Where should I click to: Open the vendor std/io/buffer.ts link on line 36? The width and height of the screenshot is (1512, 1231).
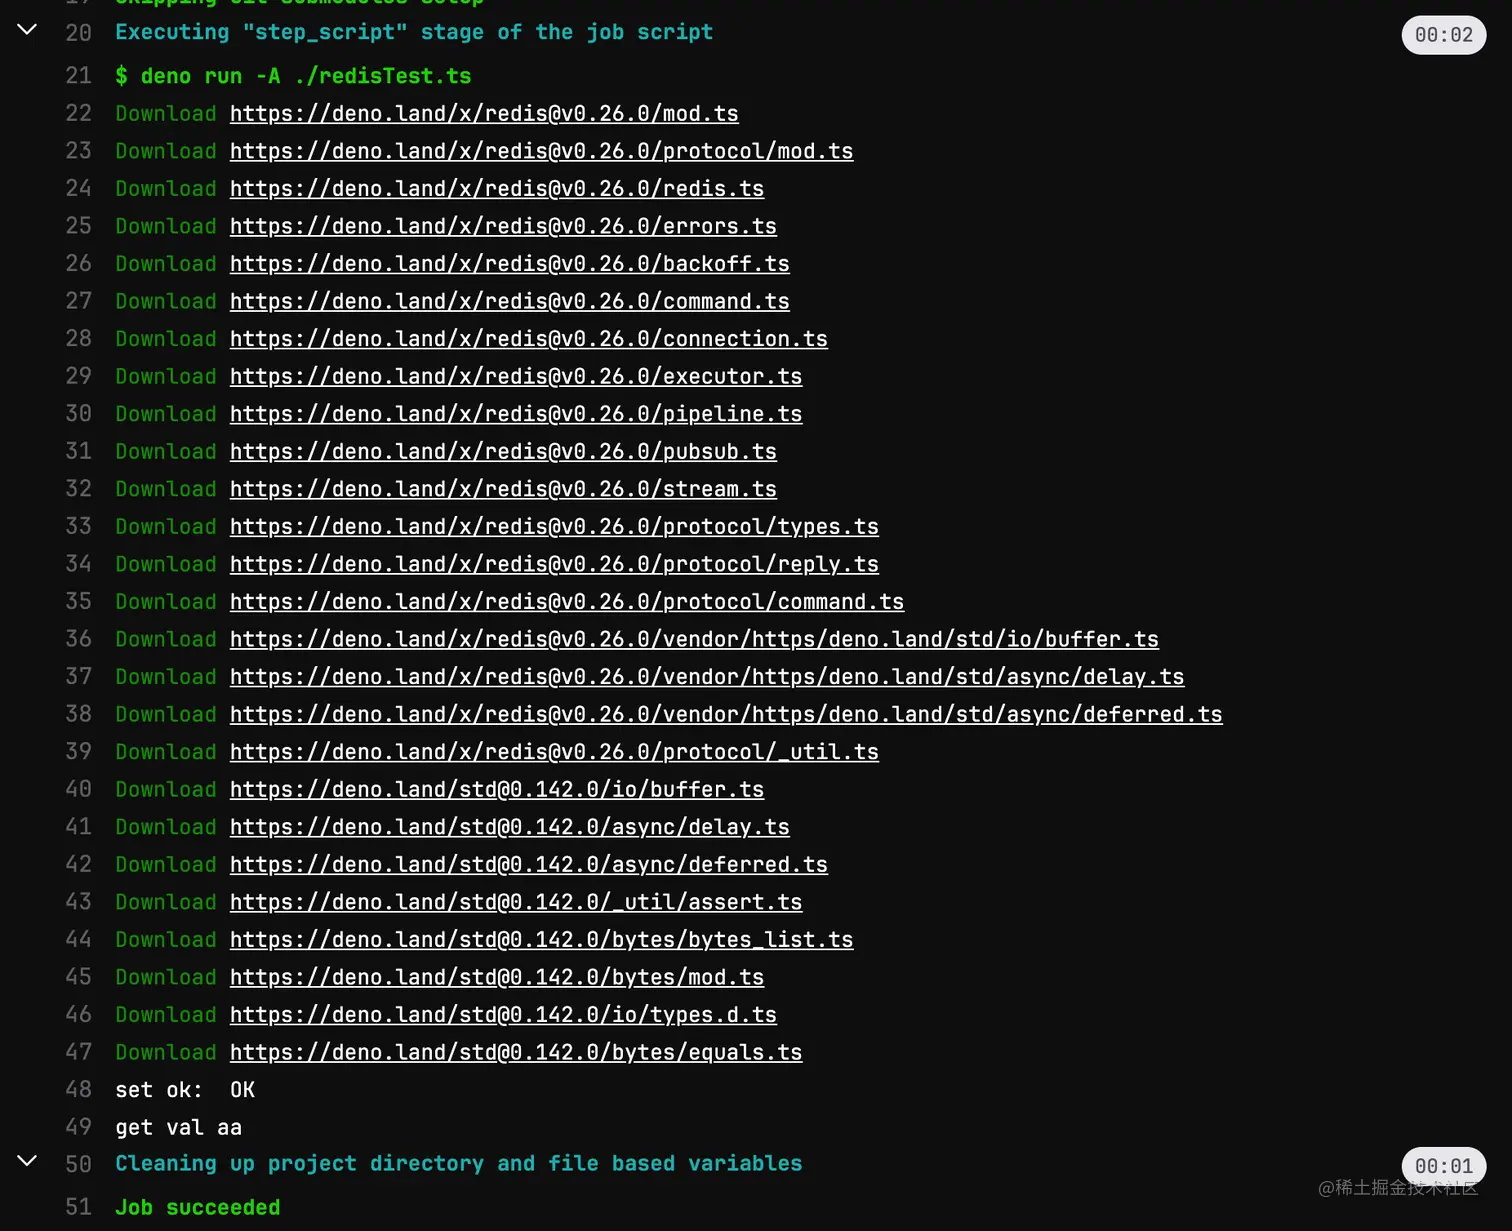click(x=694, y=639)
